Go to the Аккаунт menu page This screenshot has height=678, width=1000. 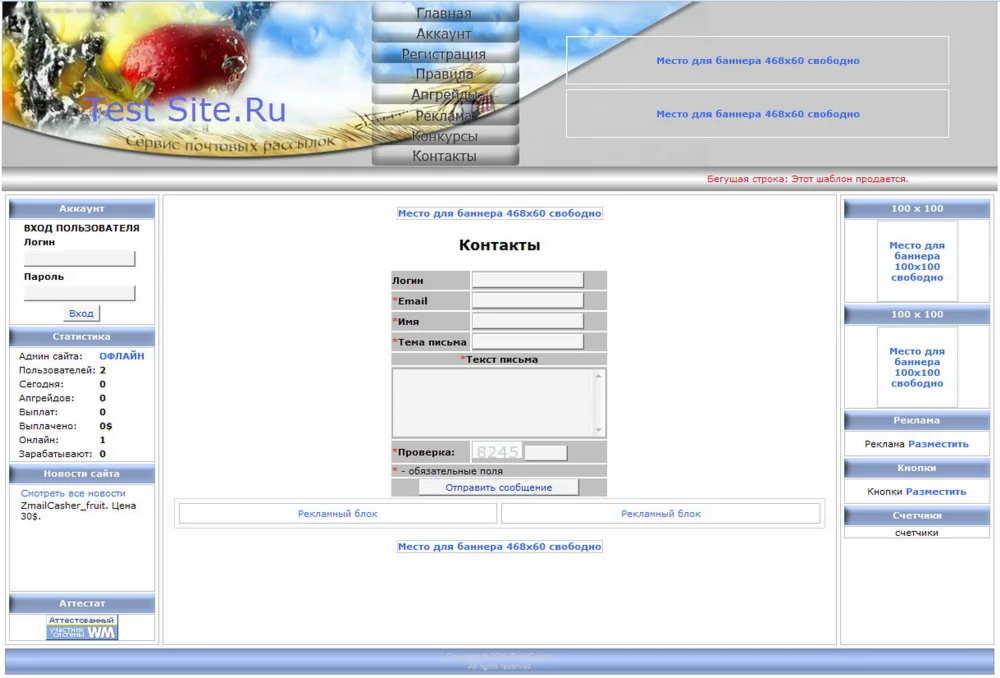[x=445, y=33]
